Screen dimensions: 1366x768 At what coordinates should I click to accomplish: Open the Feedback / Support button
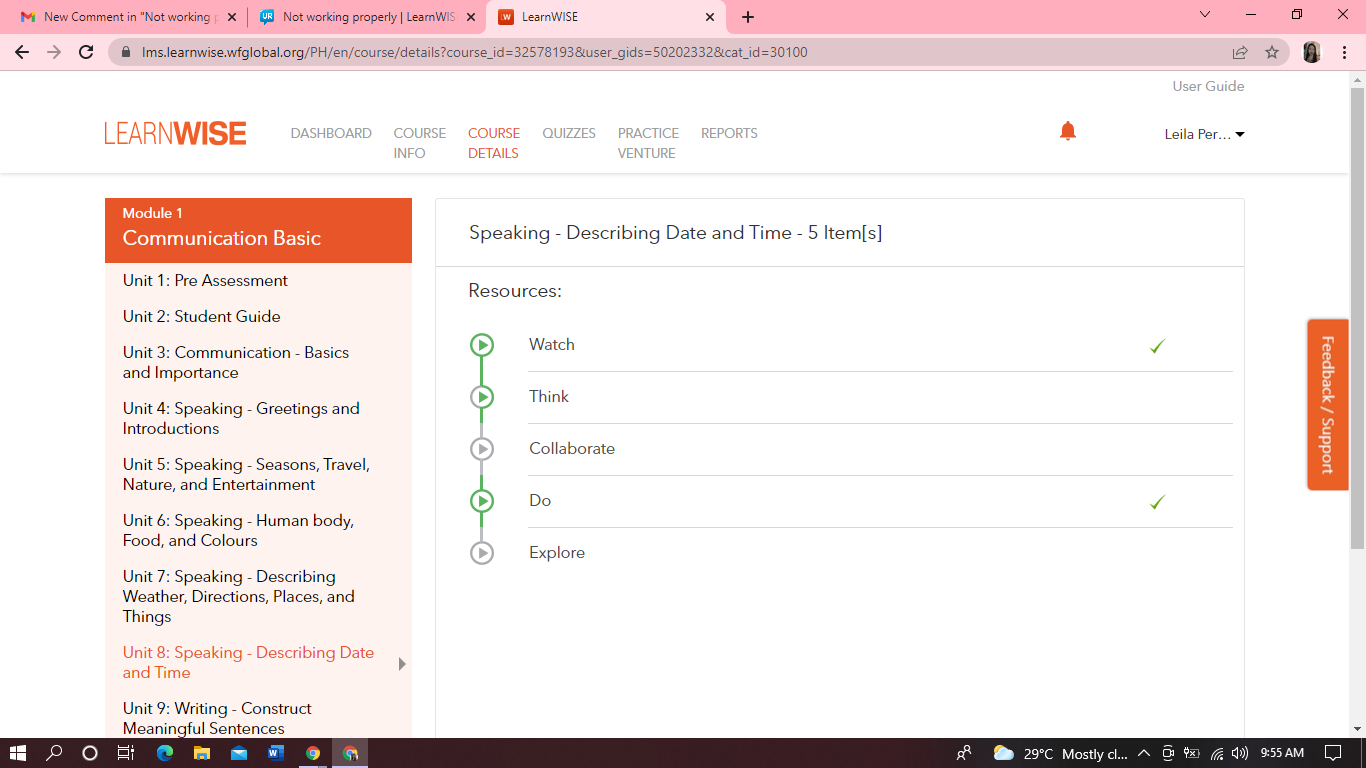pyautogui.click(x=1327, y=404)
